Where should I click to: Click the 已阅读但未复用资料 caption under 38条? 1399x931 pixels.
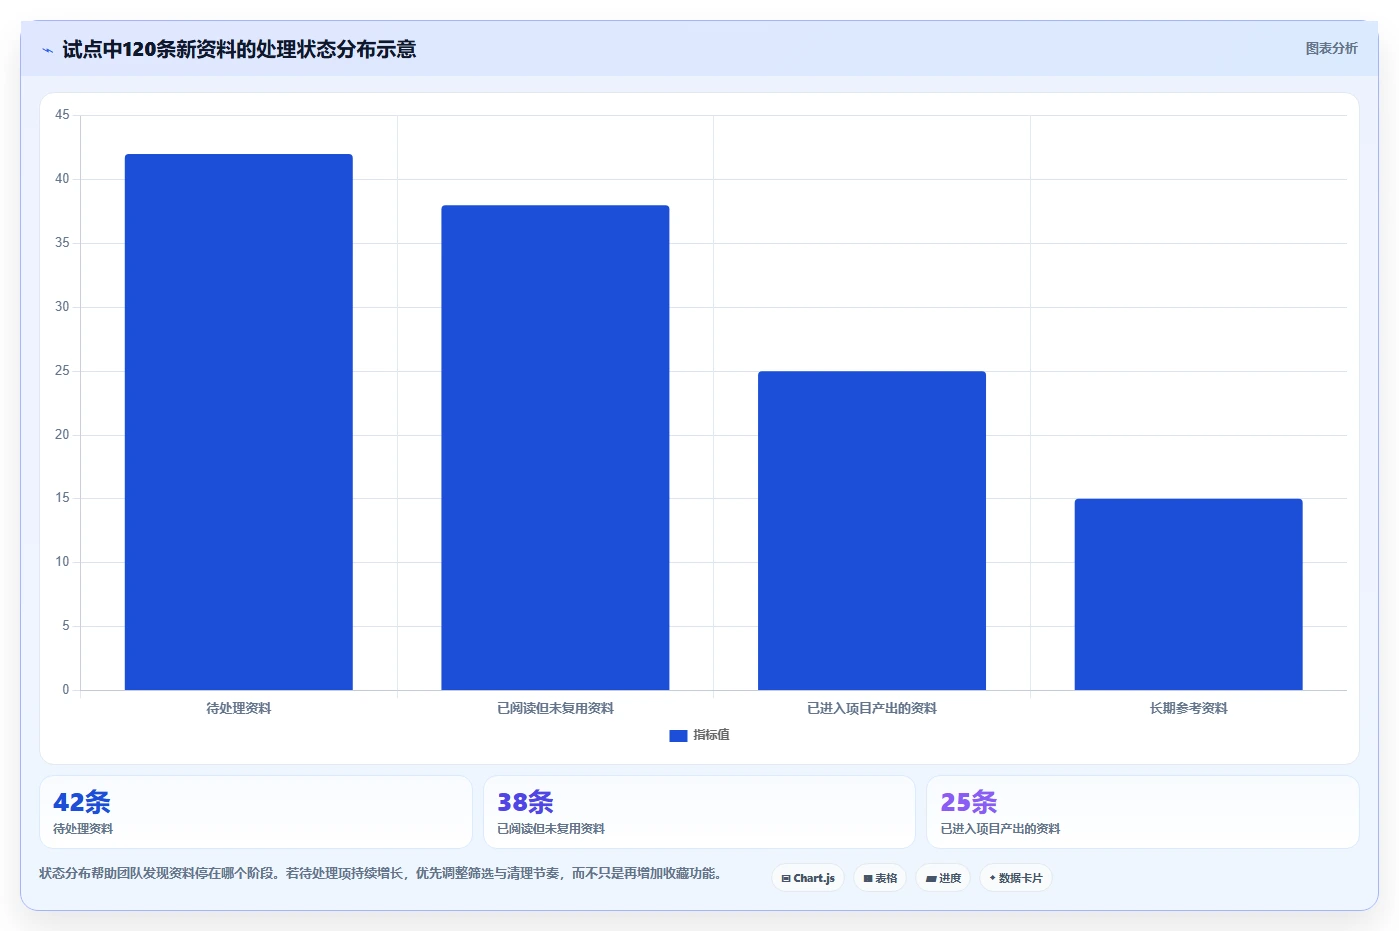point(551,829)
